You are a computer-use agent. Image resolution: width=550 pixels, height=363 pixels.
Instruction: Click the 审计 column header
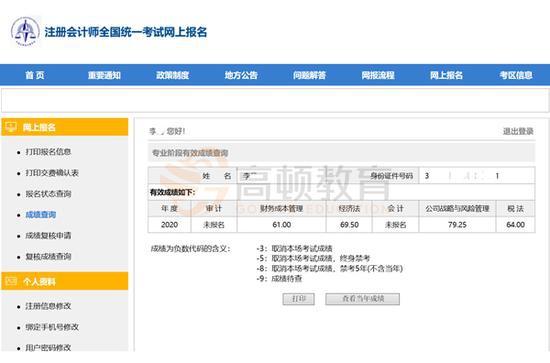(214, 209)
